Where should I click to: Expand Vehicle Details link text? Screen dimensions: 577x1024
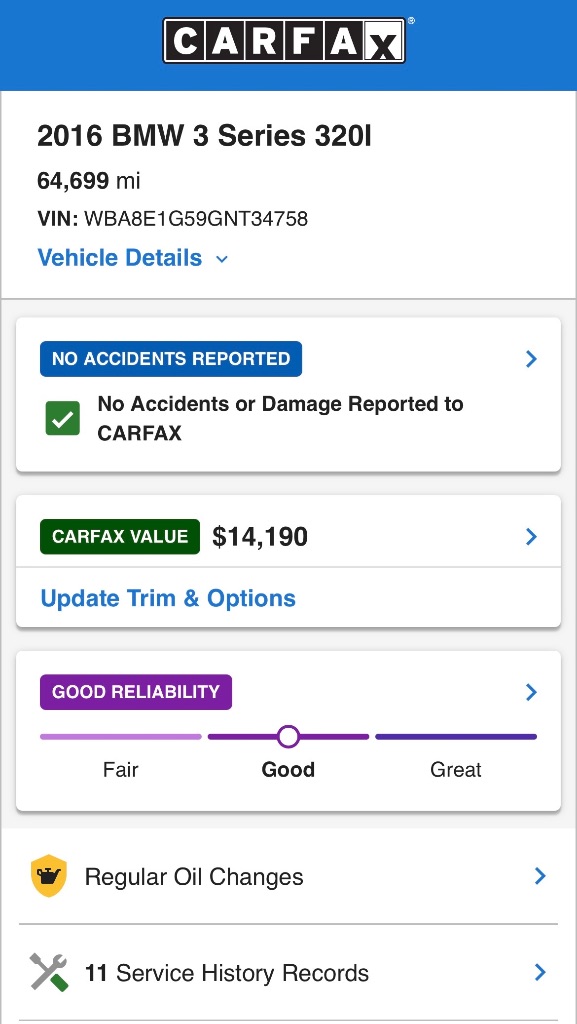pyautogui.click(x=120, y=257)
